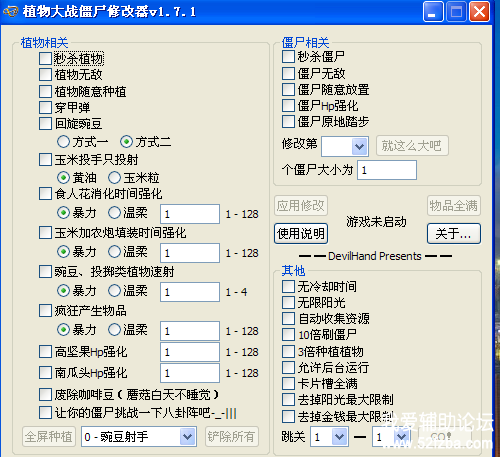
Task: Select 暴力 under 玉米加农炮填装时间强化
Action: 63,252
